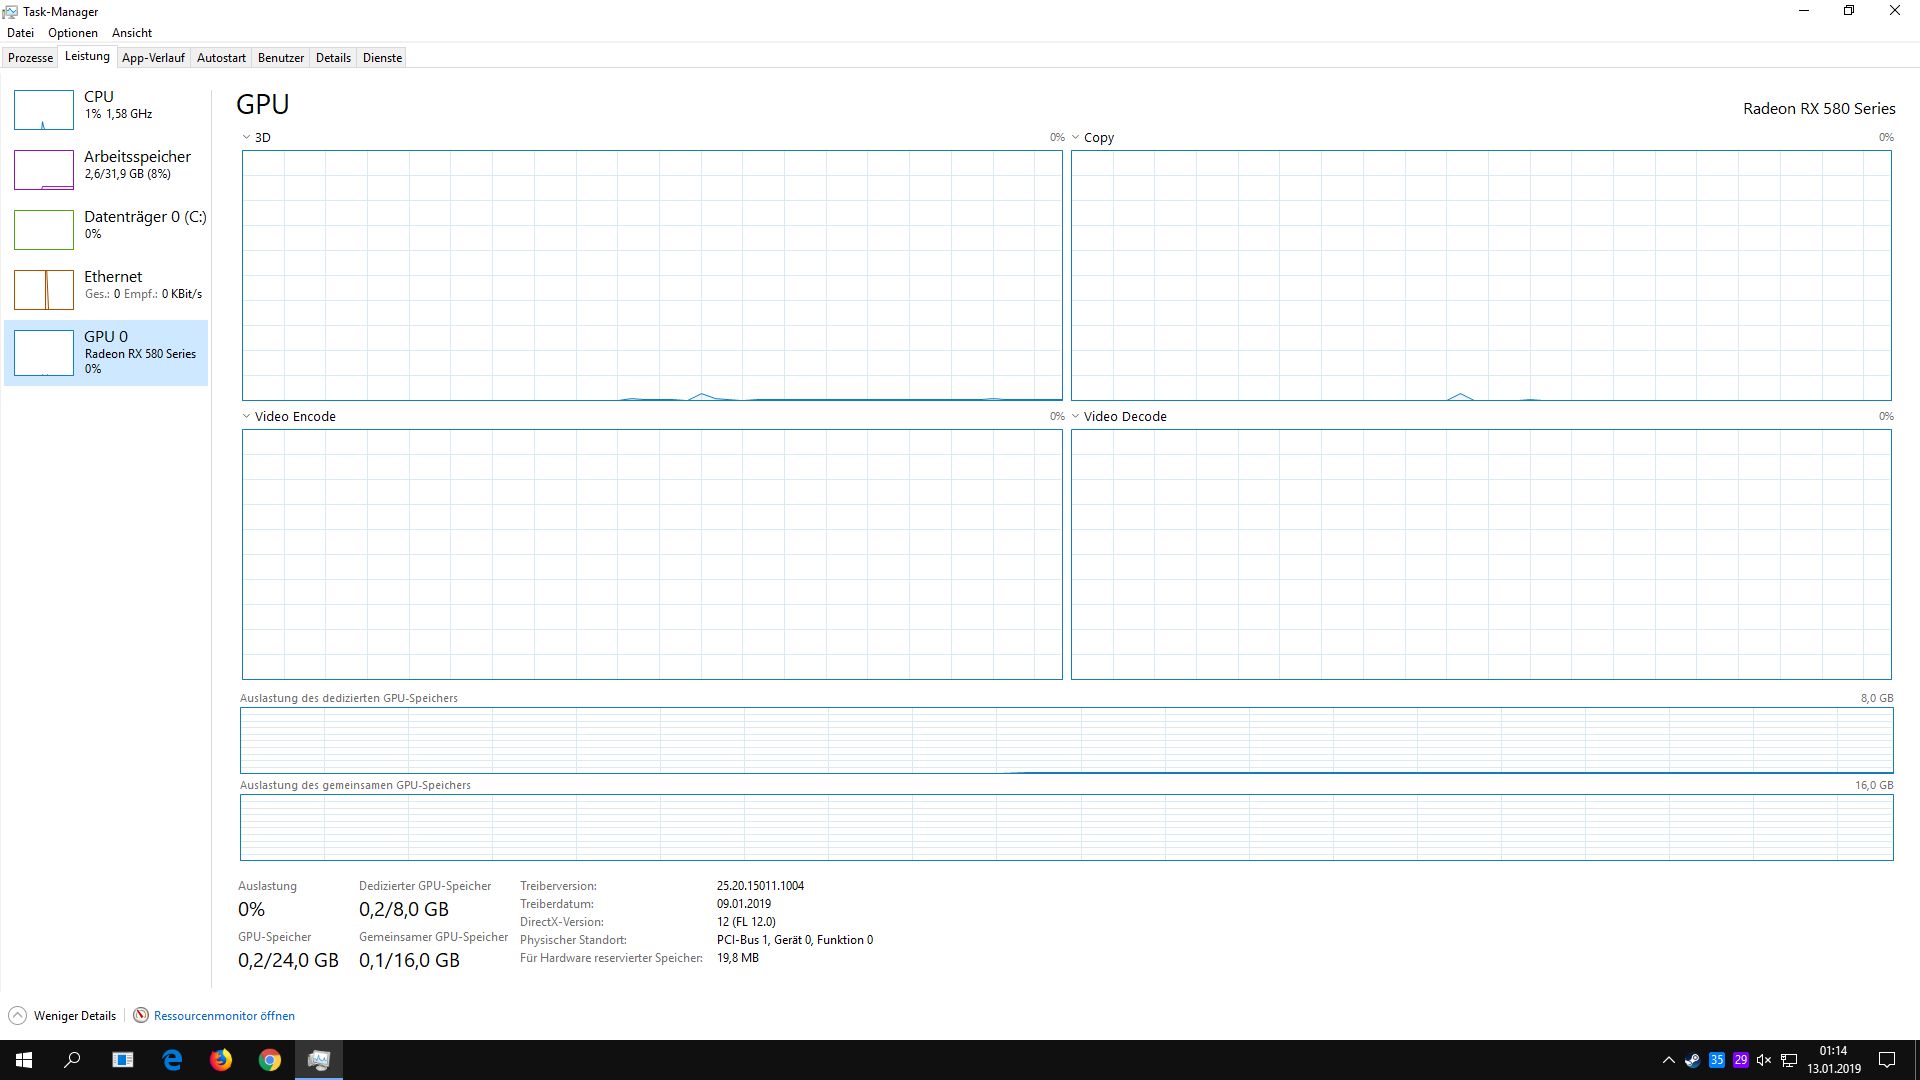This screenshot has height=1080, width=1920.
Task: Click the Ethernet graph icon
Action: click(x=44, y=290)
